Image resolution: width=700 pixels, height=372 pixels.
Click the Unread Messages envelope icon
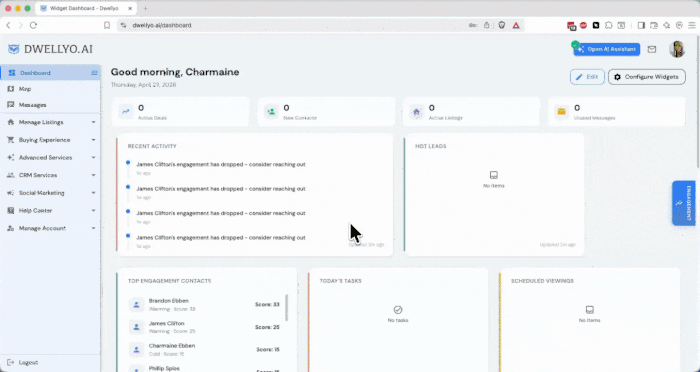coord(561,112)
